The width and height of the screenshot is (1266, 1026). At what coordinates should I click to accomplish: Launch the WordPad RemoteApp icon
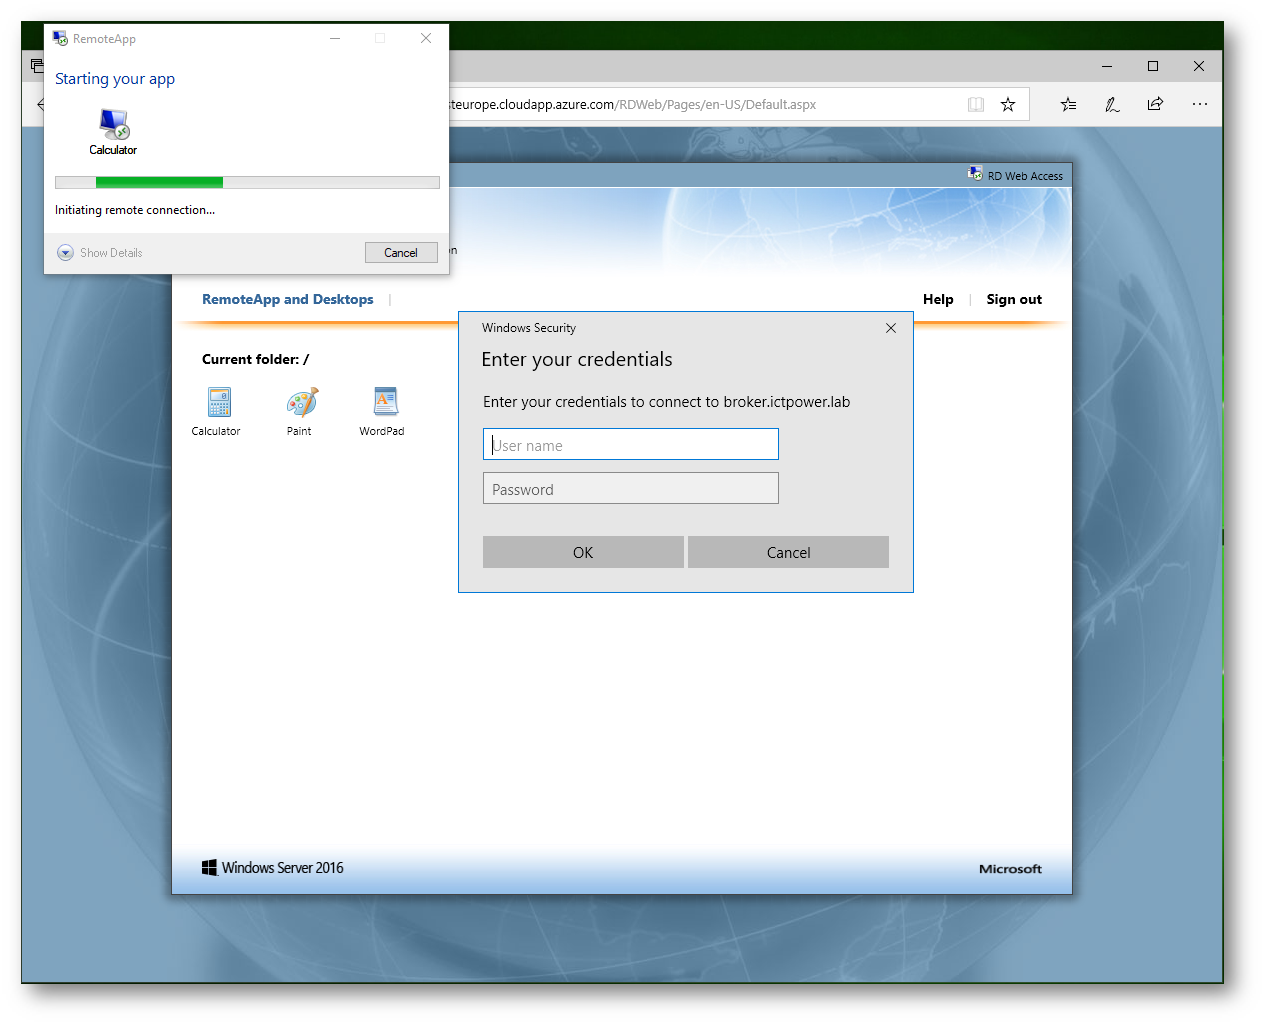pyautogui.click(x=385, y=402)
